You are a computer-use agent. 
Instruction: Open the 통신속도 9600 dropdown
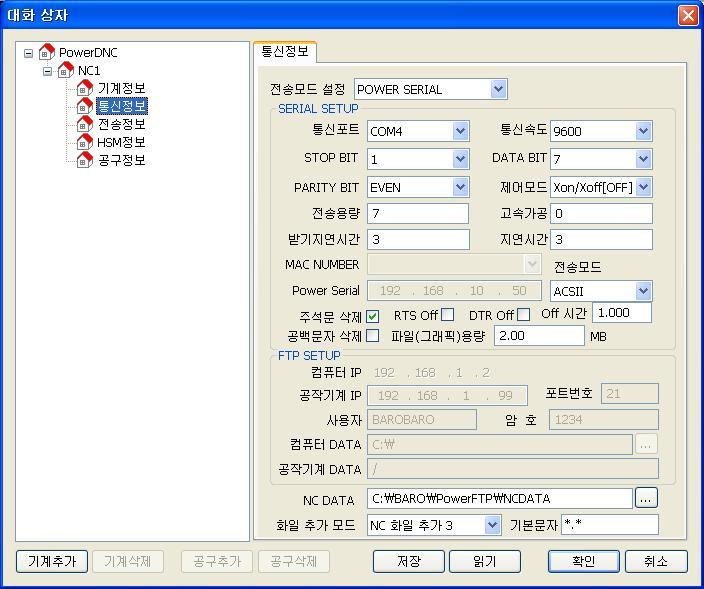643,131
